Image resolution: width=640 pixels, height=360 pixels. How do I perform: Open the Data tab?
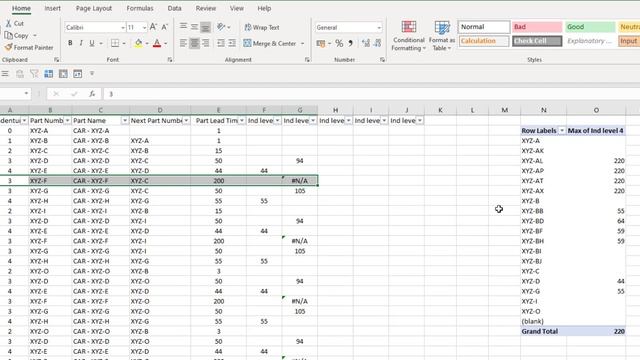pos(174,8)
